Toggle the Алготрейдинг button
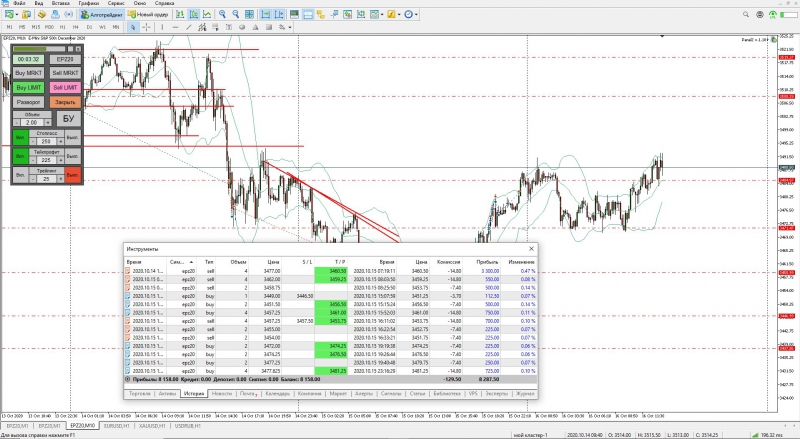800x439 pixels. point(102,14)
